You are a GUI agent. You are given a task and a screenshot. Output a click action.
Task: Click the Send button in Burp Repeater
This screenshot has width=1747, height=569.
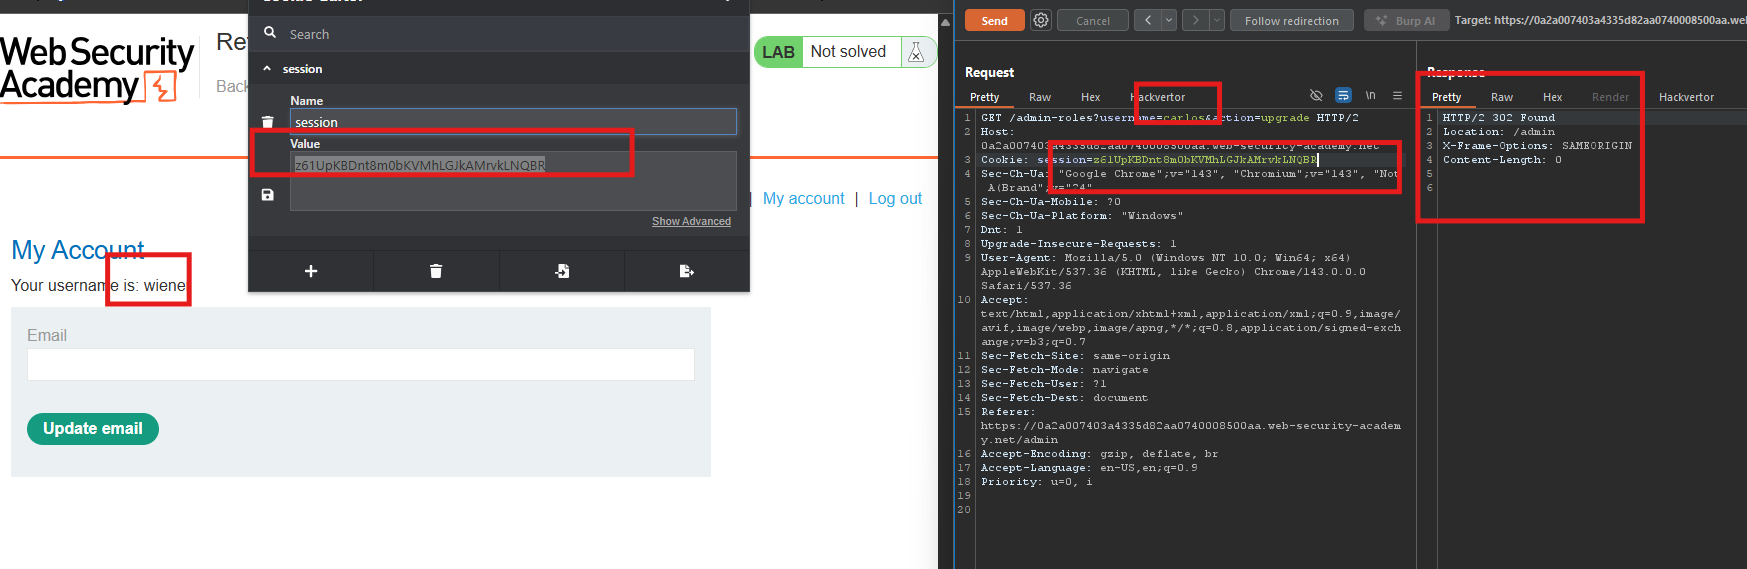click(994, 21)
